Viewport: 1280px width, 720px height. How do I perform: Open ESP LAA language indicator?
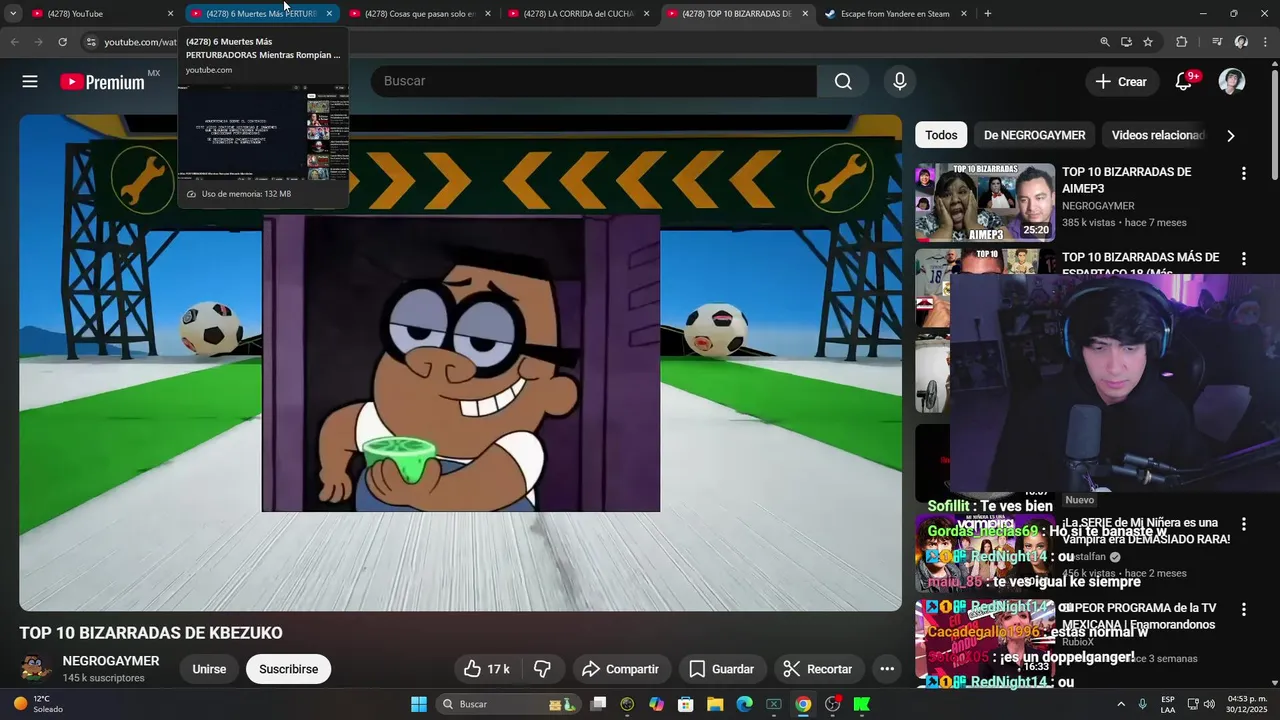(x=1168, y=704)
